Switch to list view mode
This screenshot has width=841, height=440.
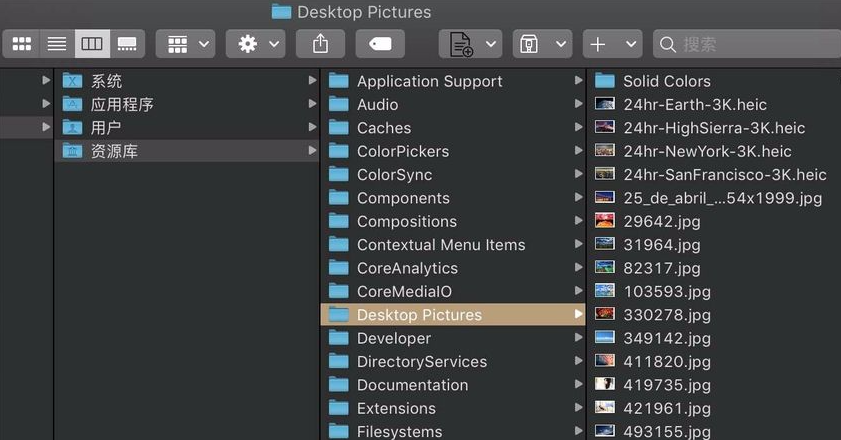pos(57,44)
